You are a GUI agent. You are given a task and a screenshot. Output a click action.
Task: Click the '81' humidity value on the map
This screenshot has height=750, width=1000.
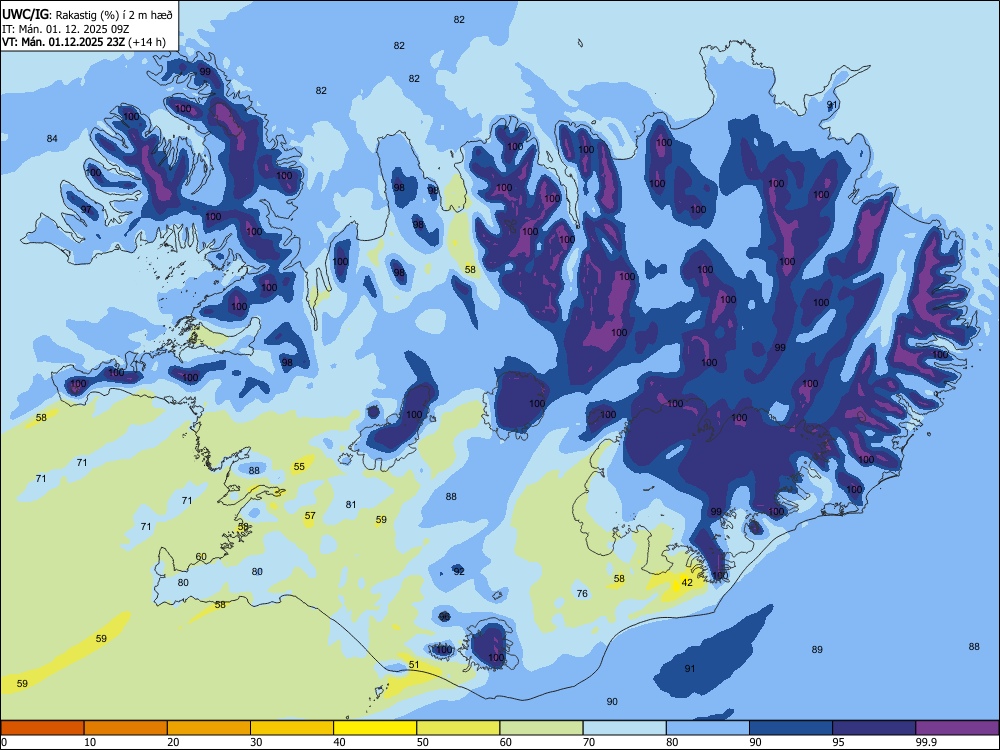(x=351, y=504)
